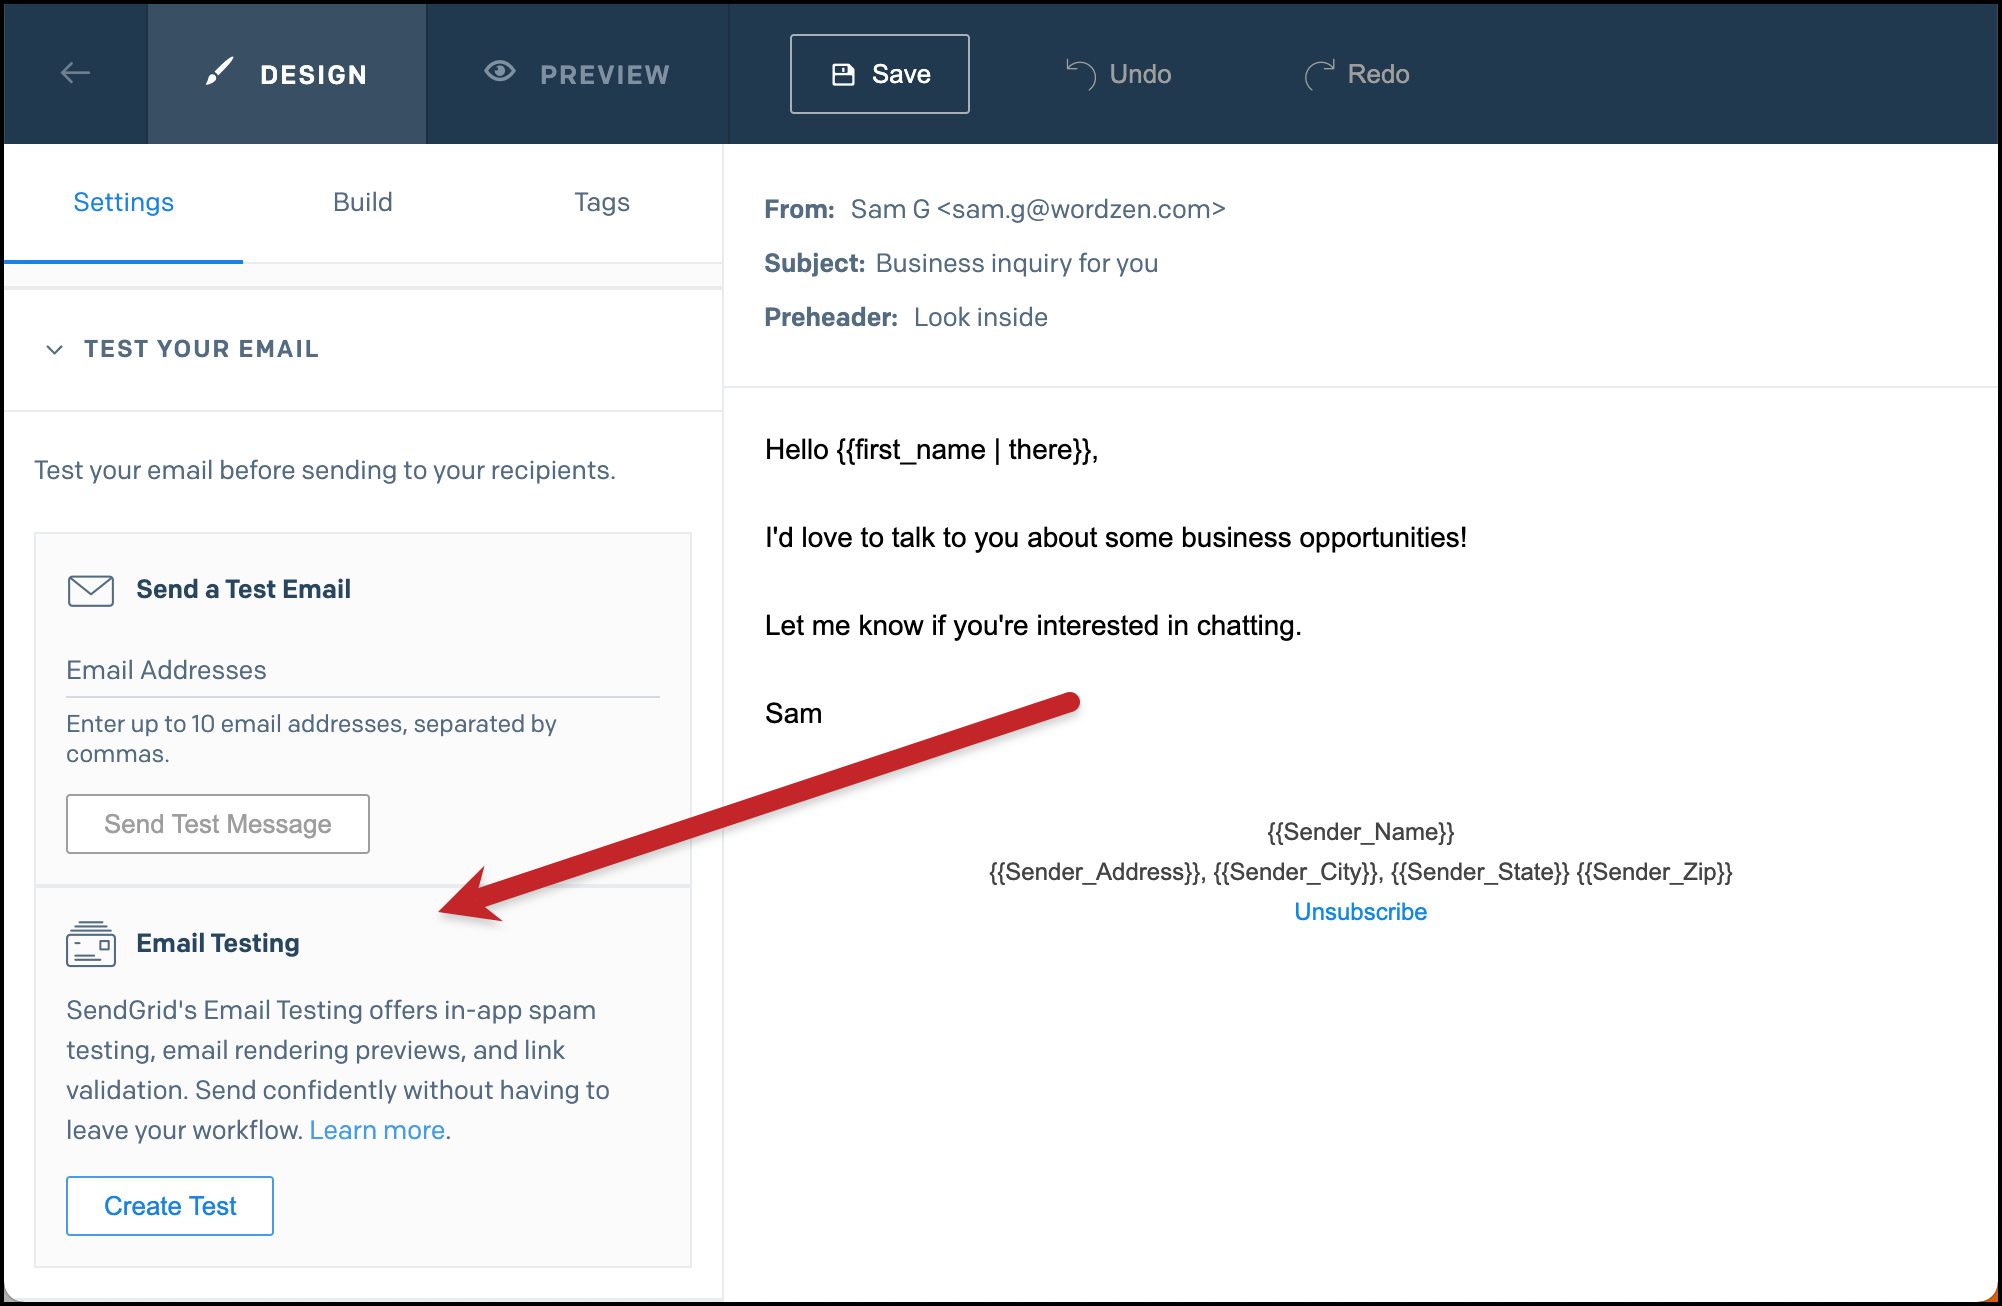Click the Unsubscribe link in email footer
2002x1306 pixels.
coord(1360,912)
